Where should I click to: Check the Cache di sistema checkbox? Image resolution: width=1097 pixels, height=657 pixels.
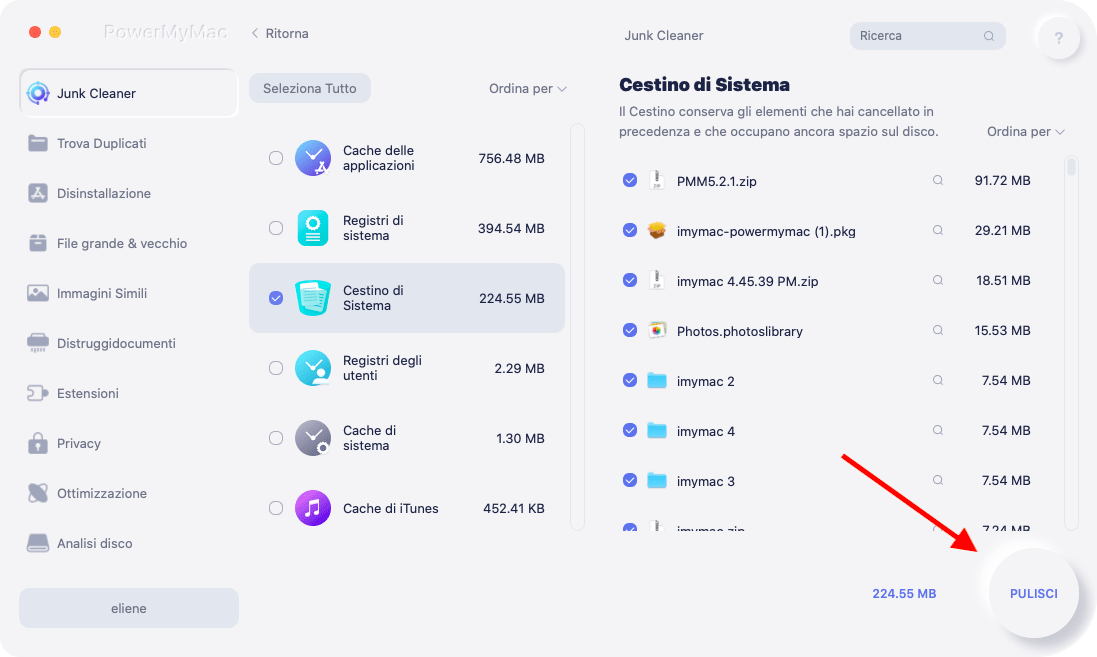[276, 438]
